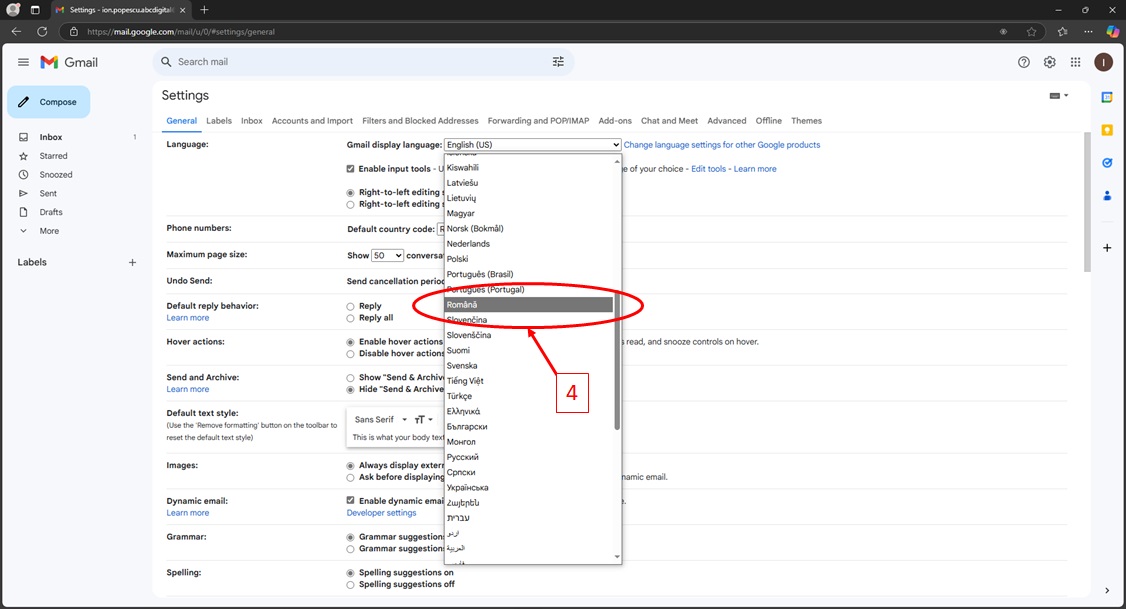
Task: Click the Settings gear icon
Action: click(1049, 62)
